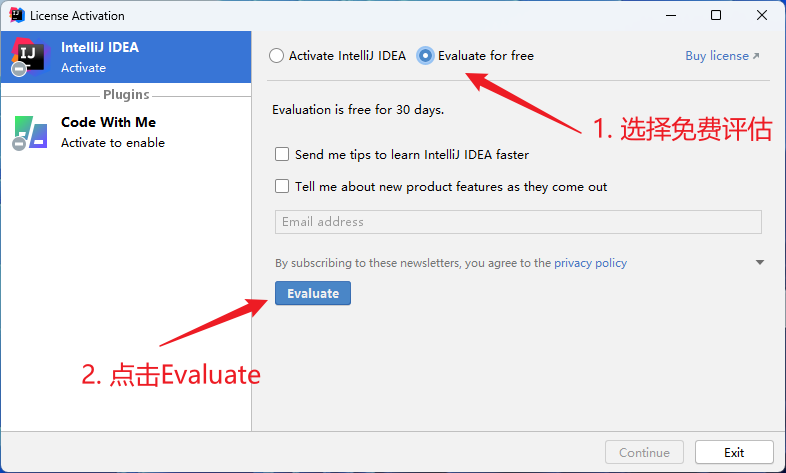Open the Buy license link
The image size is (786, 473).
pyautogui.click(x=722, y=56)
